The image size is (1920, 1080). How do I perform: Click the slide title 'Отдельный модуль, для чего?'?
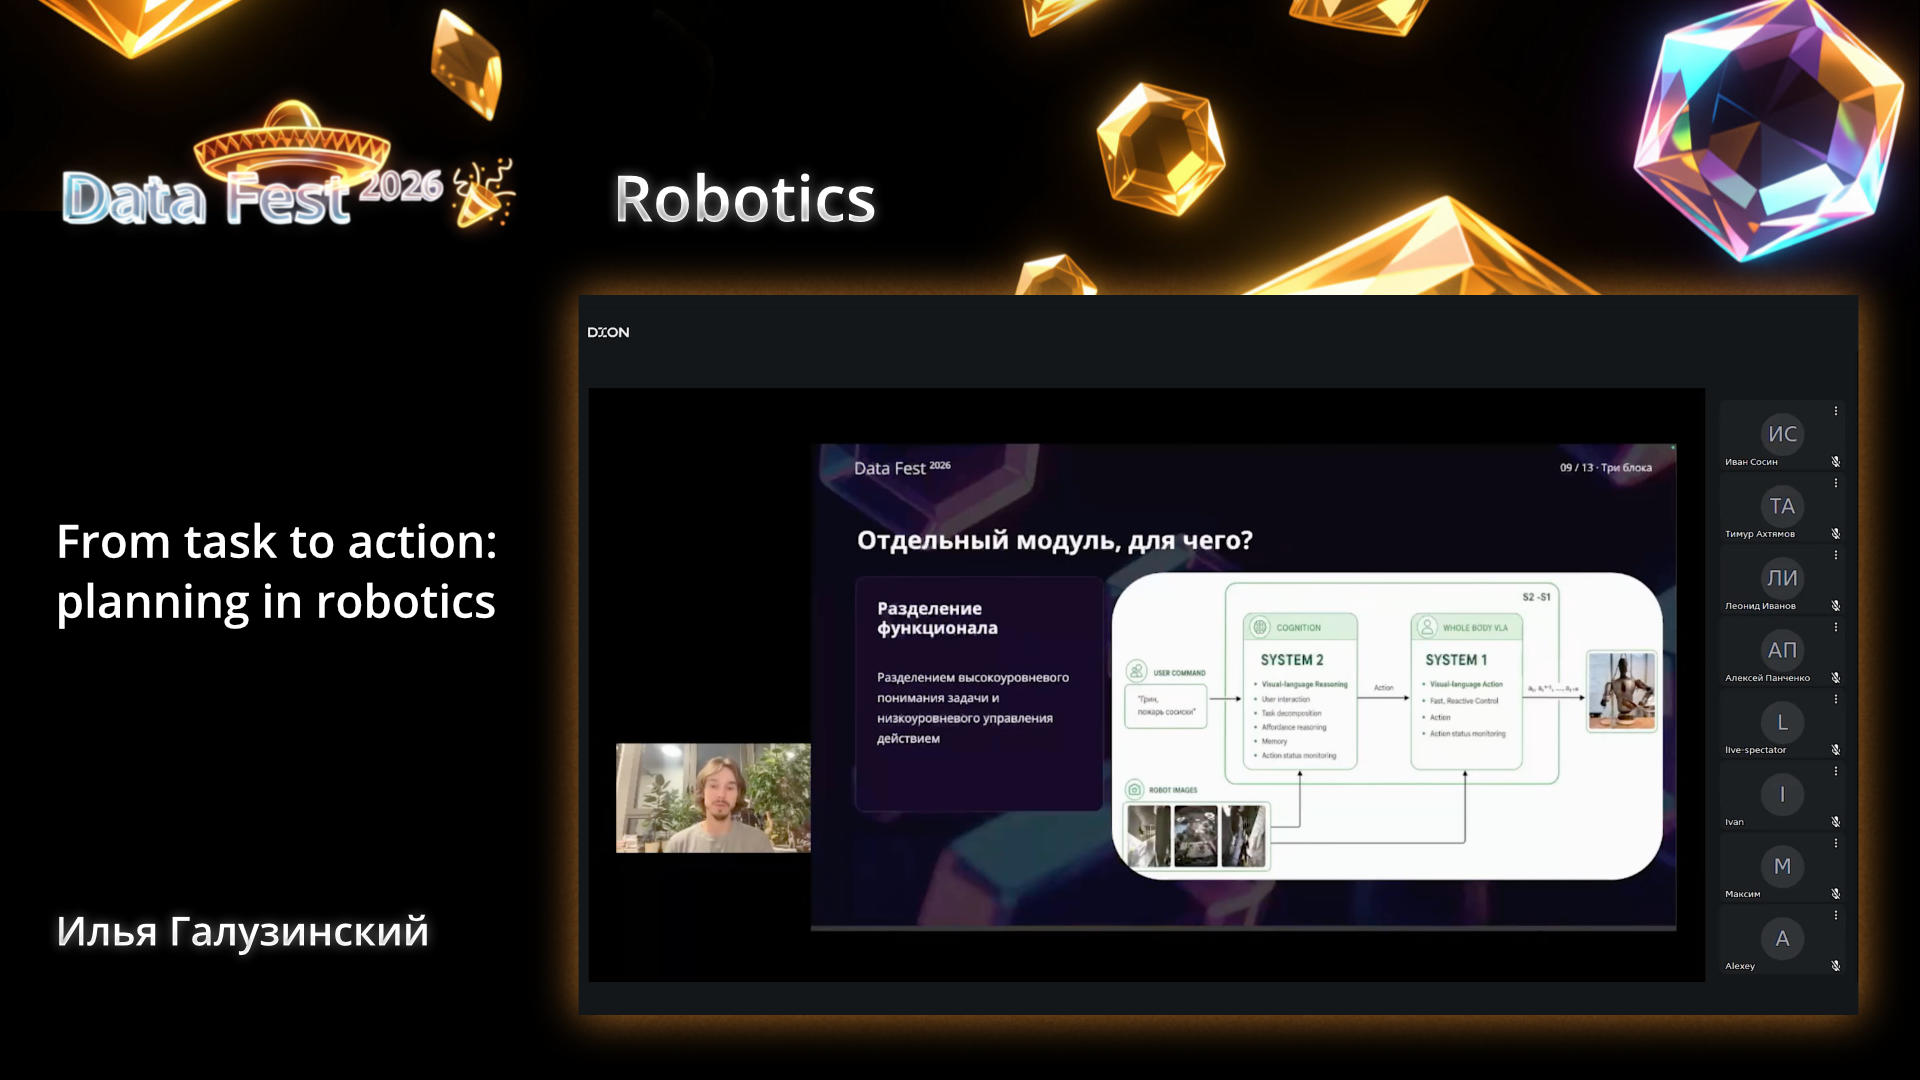[1055, 541]
